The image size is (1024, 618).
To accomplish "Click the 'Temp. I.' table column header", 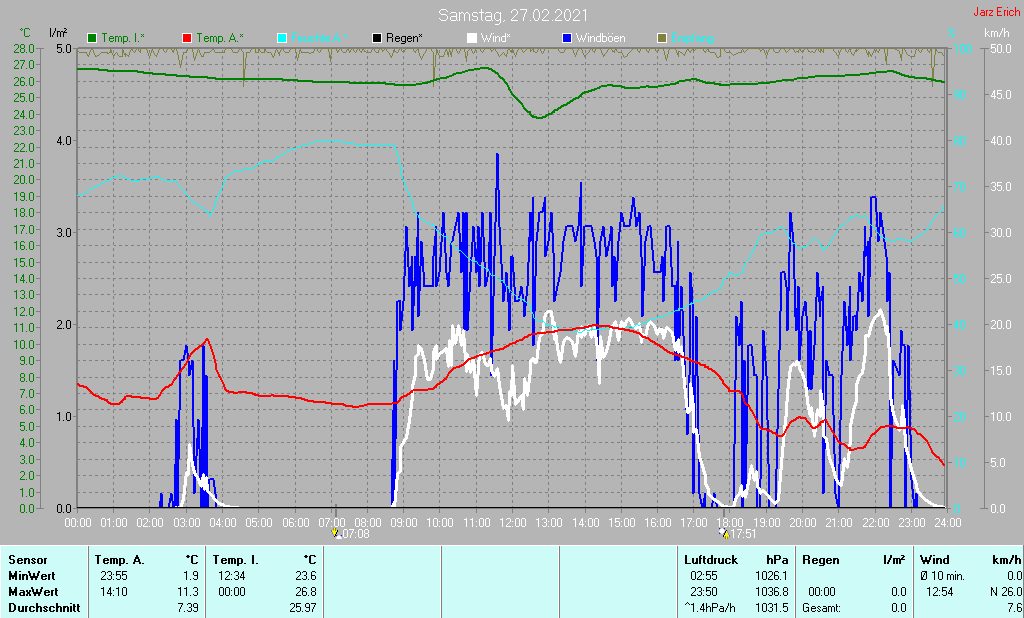I will [235, 560].
